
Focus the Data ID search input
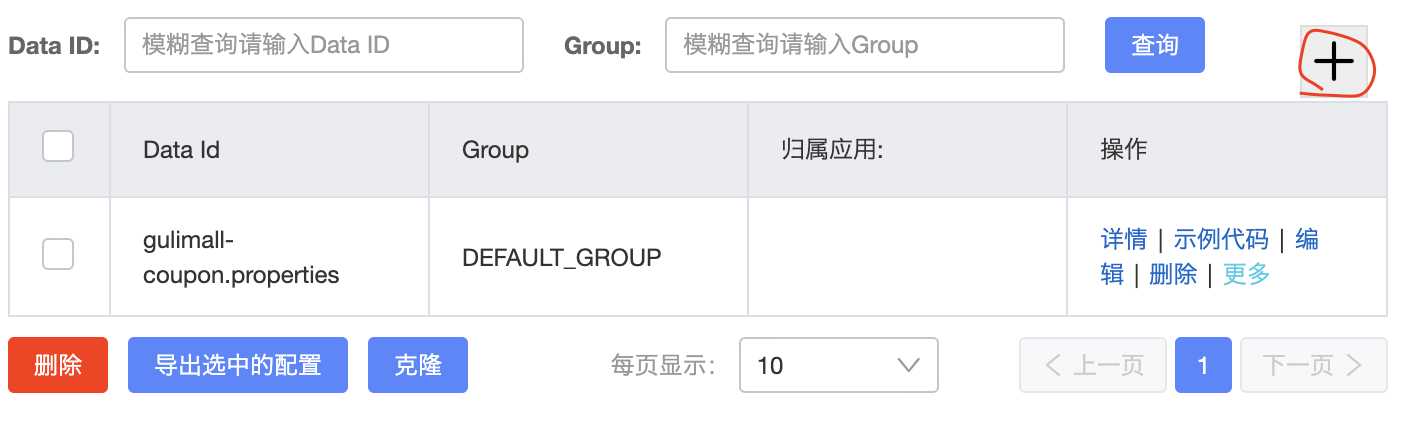(x=324, y=45)
